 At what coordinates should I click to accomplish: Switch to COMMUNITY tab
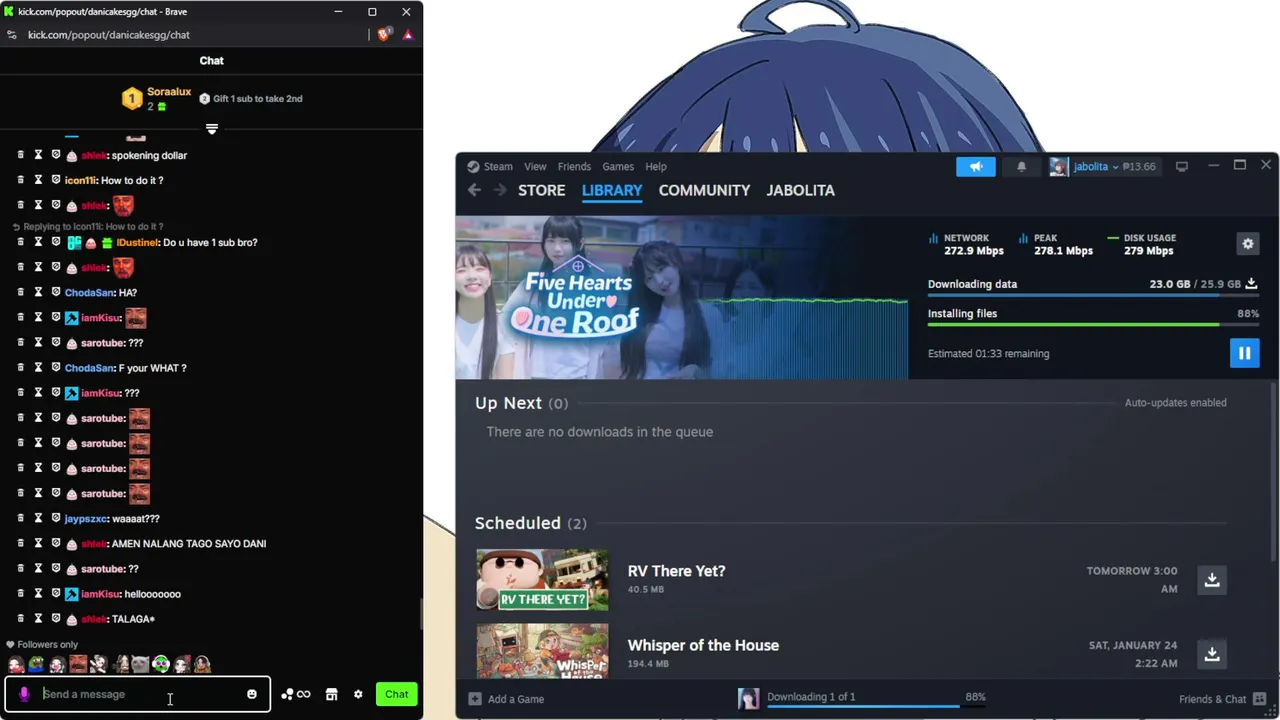[704, 190]
